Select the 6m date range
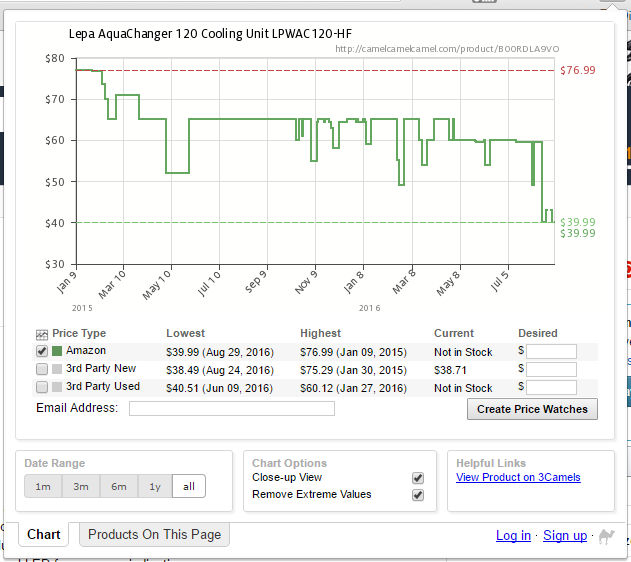The width and height of the screenshot is (631, 562). click(119, 486)
